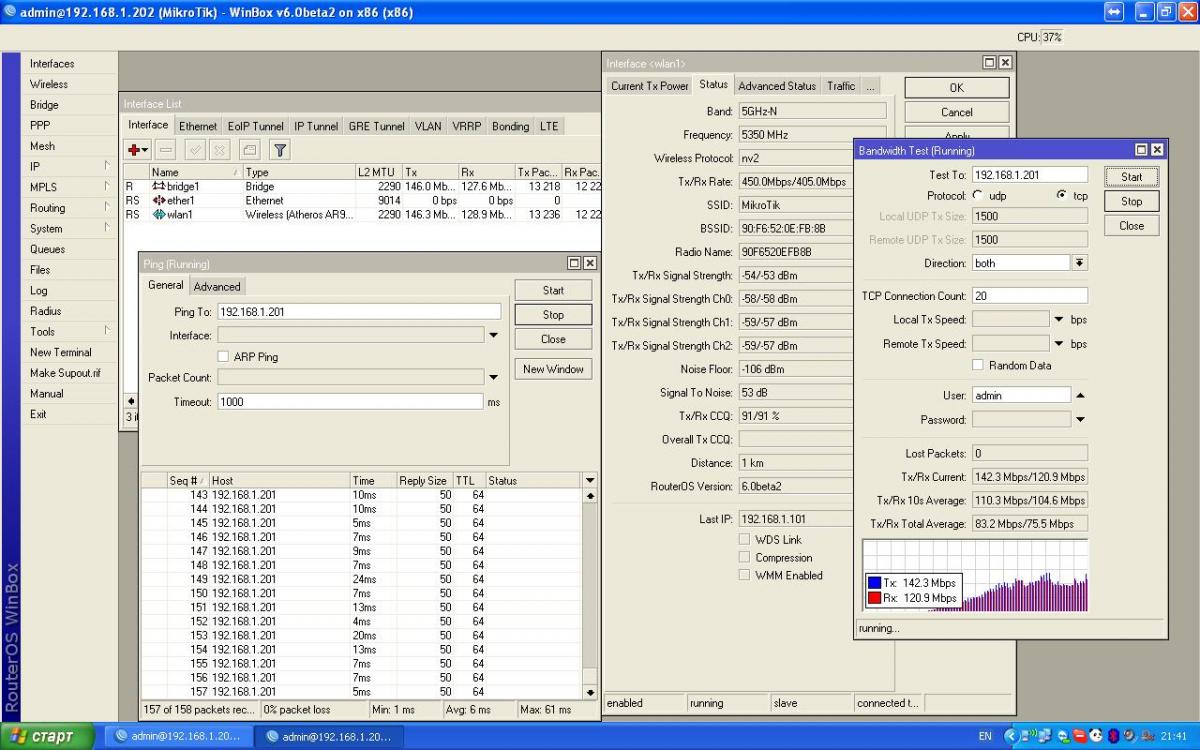Screen dimensions: 1200x750
Task: Click the New Window button in Ping
Action: (553, 369)
